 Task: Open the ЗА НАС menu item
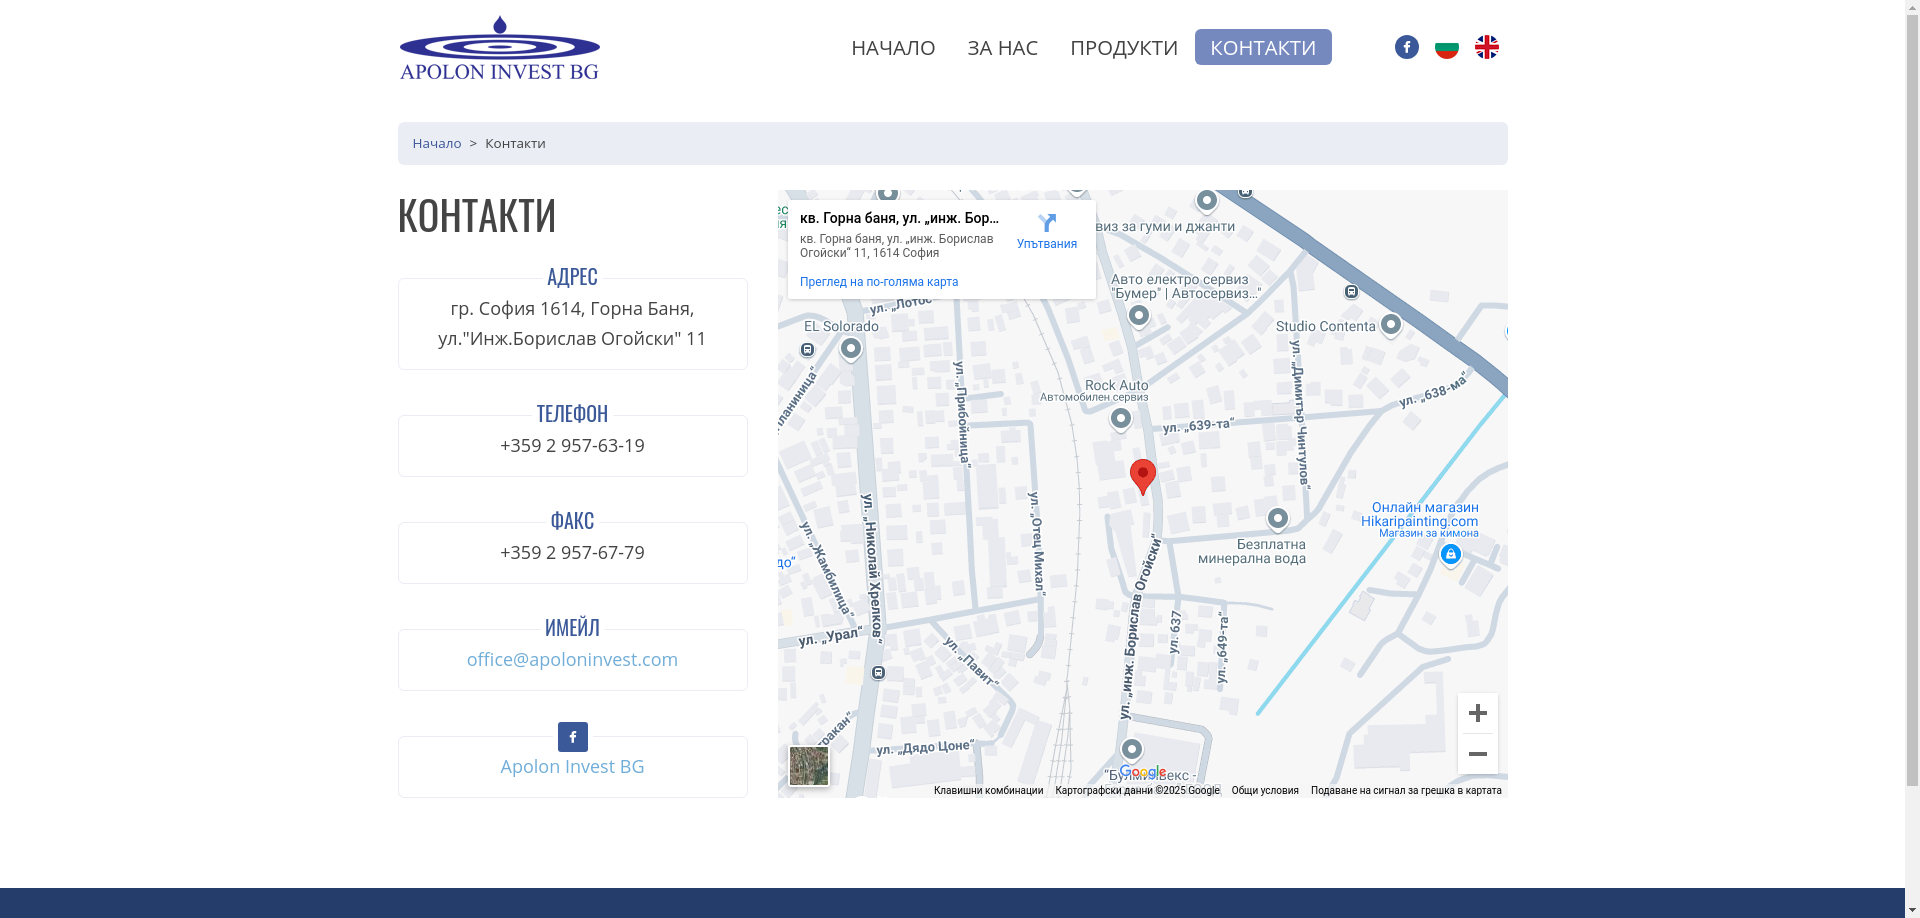1001,47
